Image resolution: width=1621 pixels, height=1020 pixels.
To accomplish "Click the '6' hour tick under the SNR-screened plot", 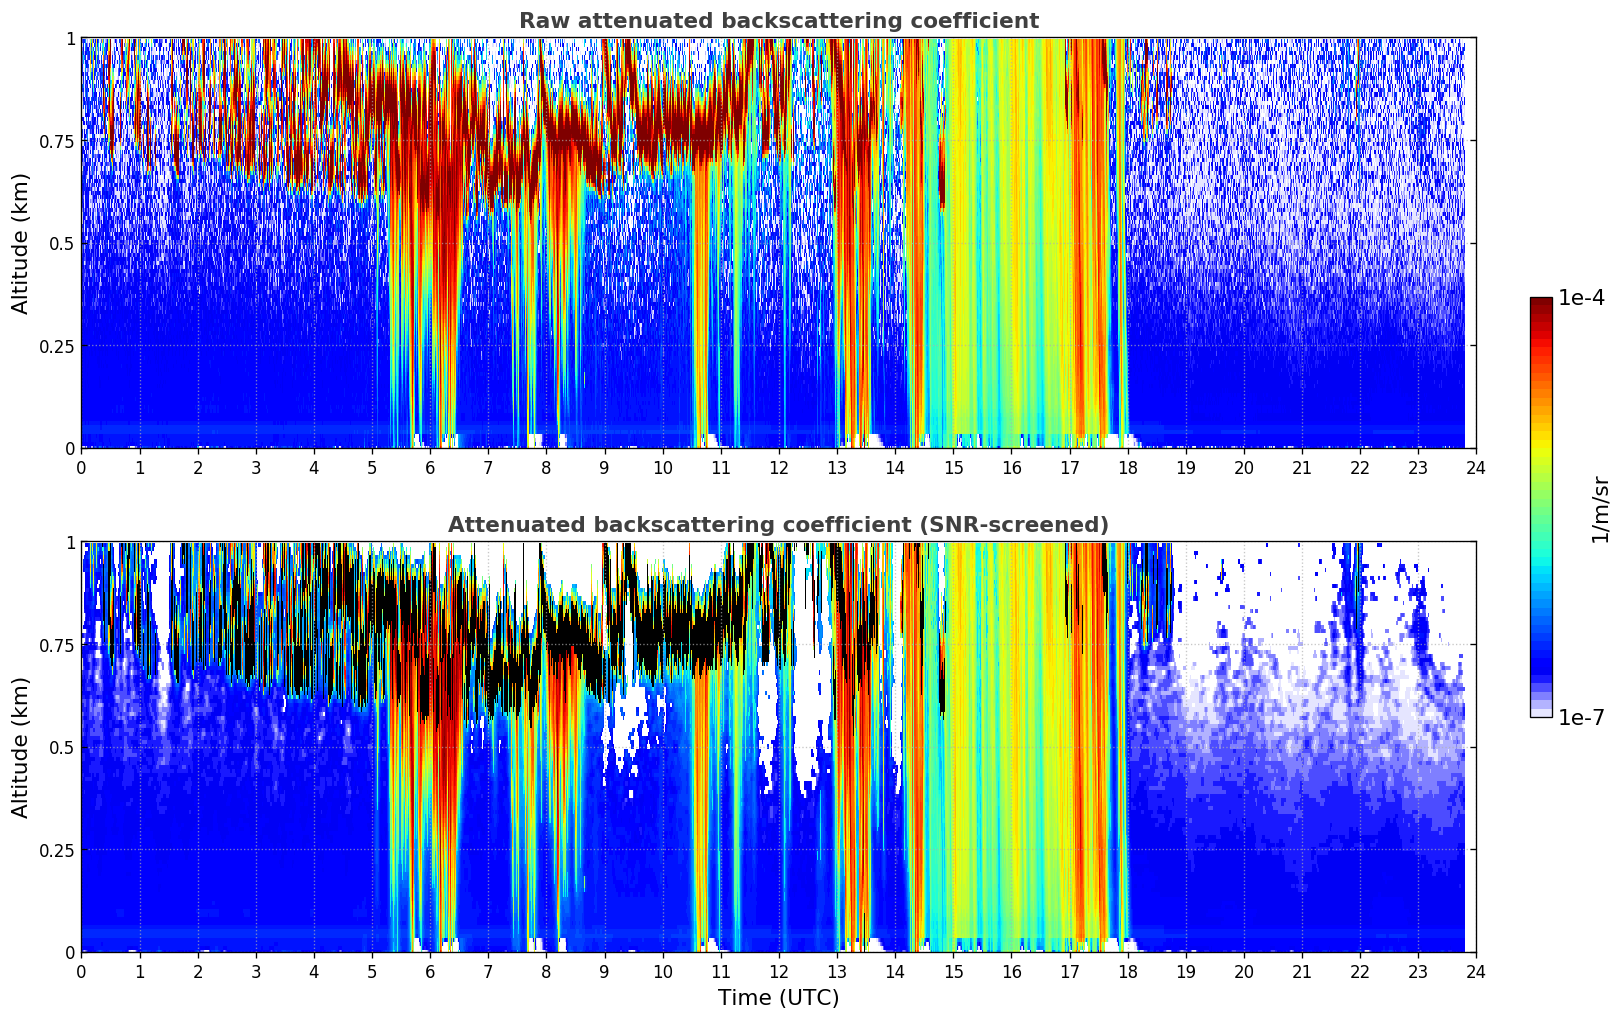I will point(430,971).
